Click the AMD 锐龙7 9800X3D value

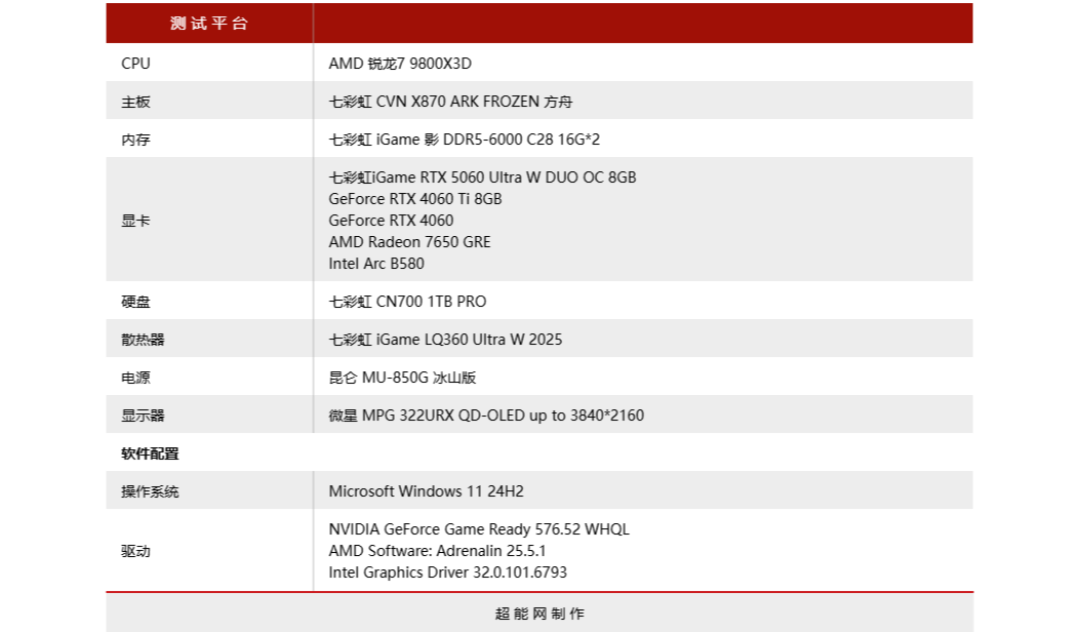point(400,63)
